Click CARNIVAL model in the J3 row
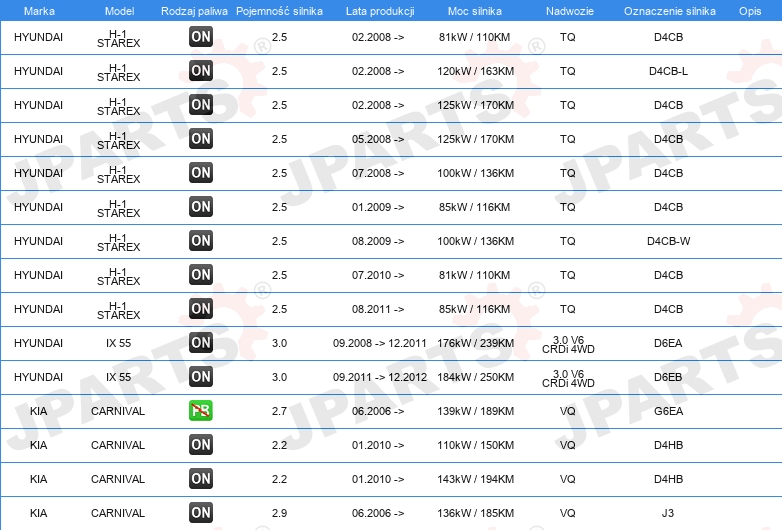Screen dimensions: 782x530 pos(118,513)
